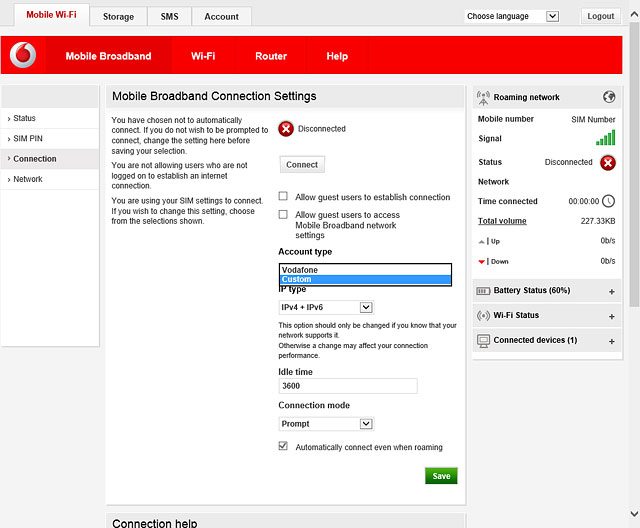Viewport: 640px width, 528px height.
Task: Open the Total volume link
Action: coord(502,221)
